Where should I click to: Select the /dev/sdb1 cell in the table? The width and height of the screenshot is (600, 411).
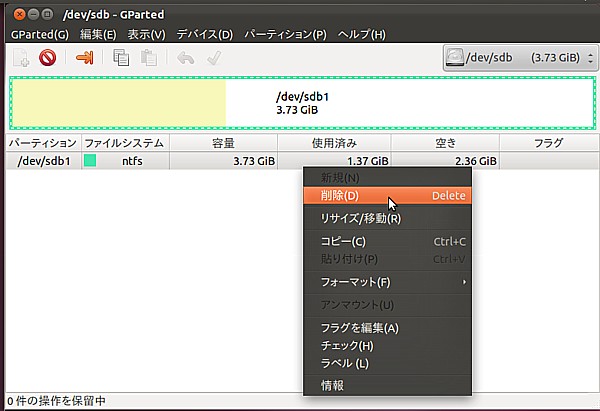pyautogui.click(x=44, y=161)
